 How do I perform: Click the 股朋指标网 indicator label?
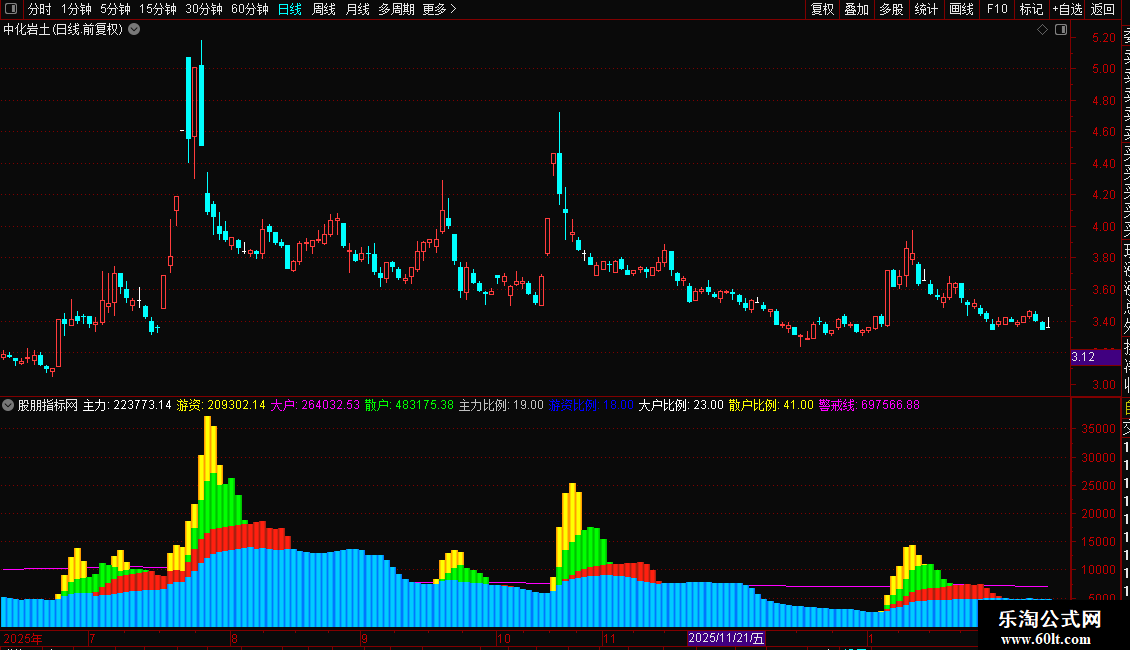coord(48,405)
